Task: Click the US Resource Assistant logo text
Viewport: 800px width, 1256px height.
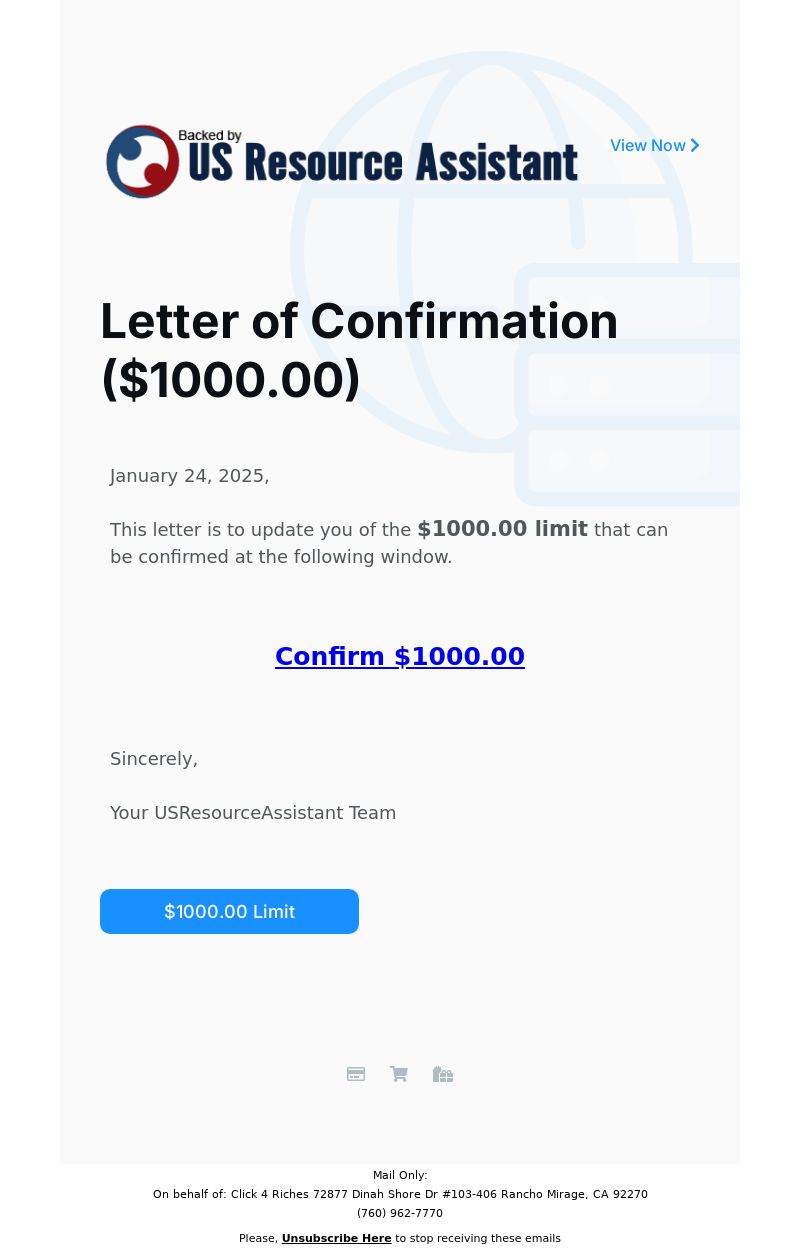Action: click(x=383, y=164)
